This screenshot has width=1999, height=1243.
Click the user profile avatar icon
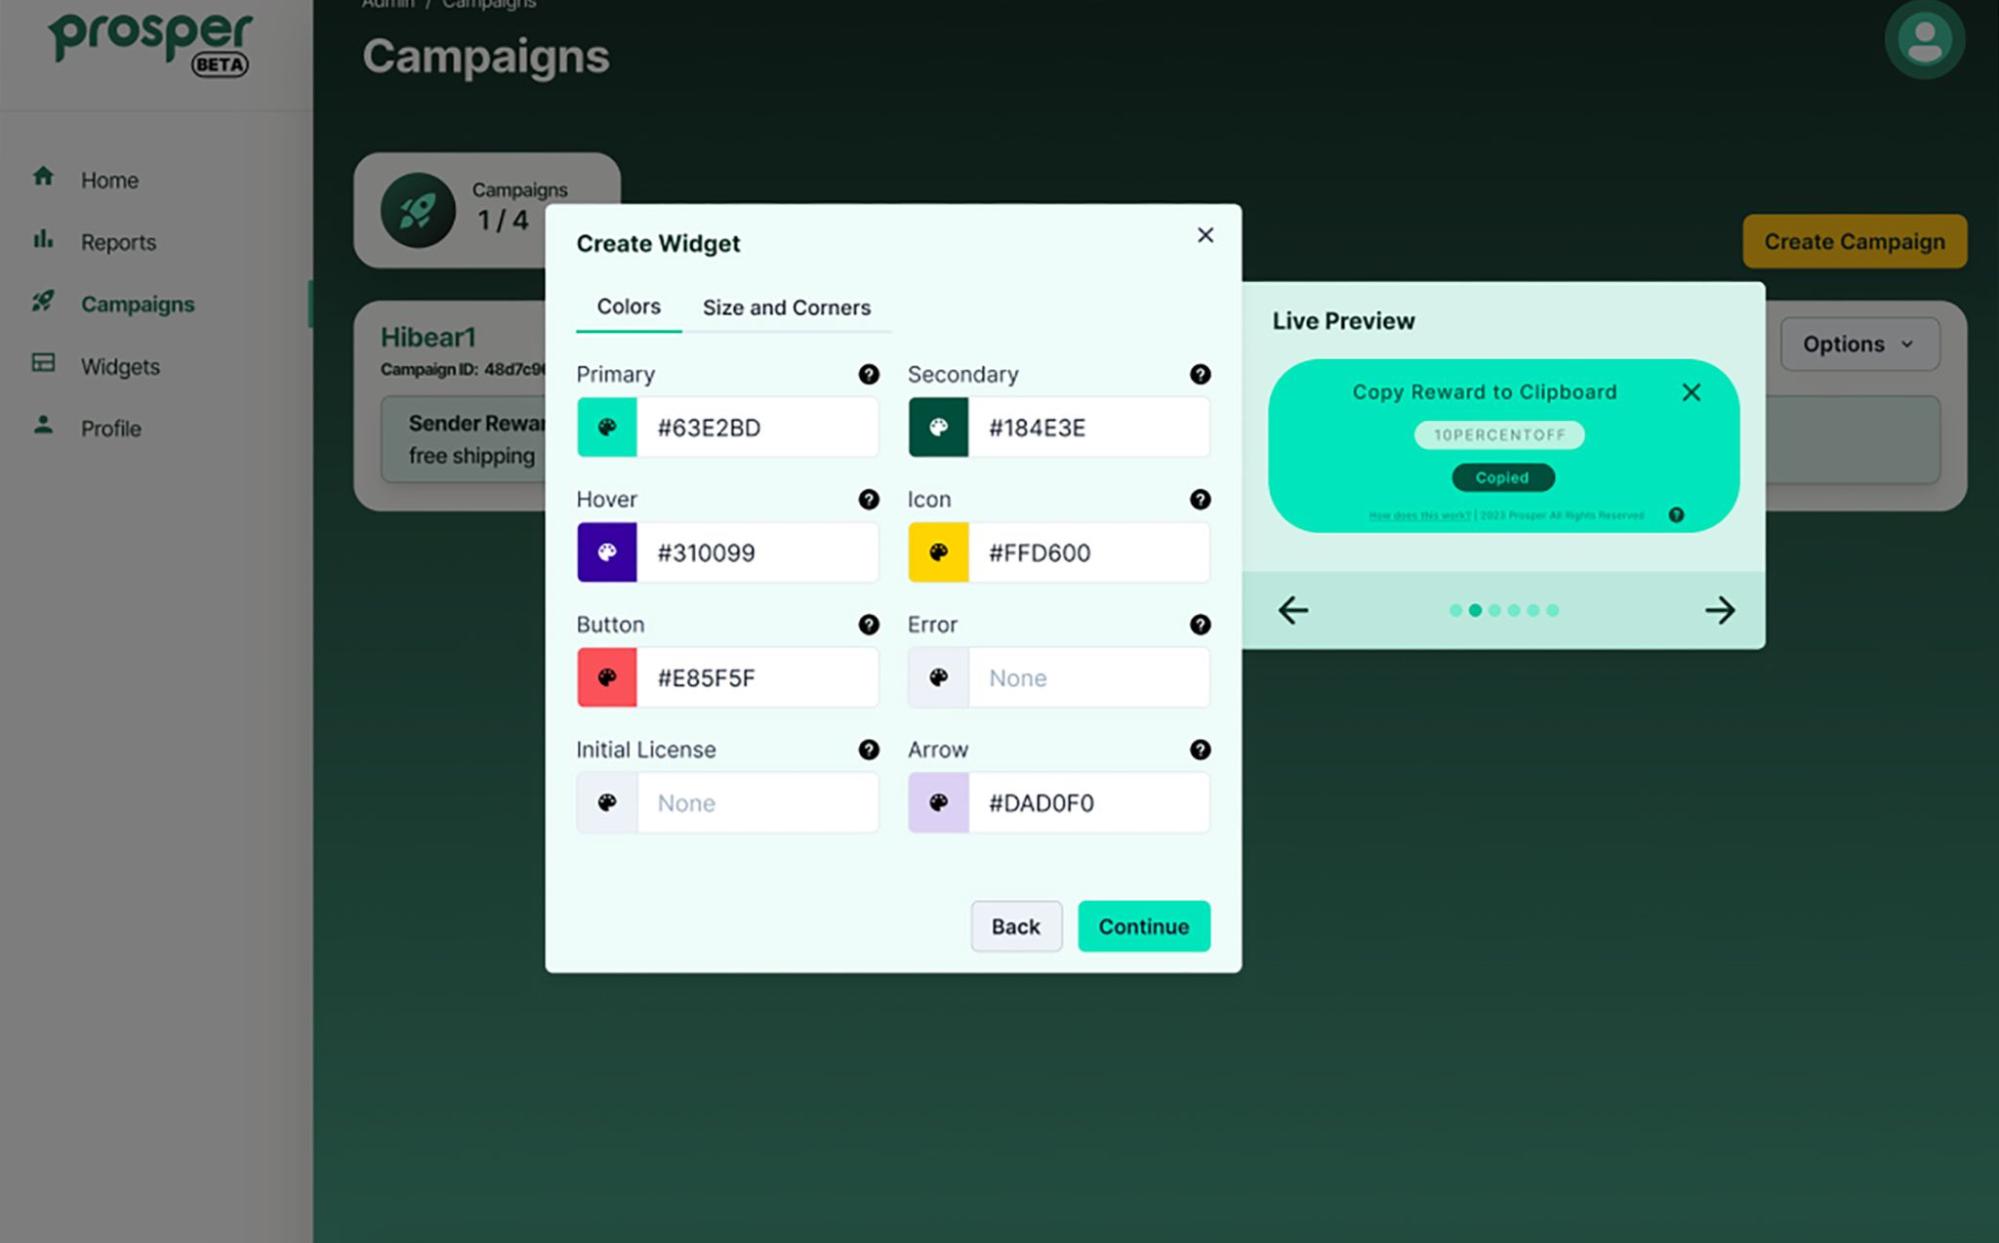(x=1926, y=39)
